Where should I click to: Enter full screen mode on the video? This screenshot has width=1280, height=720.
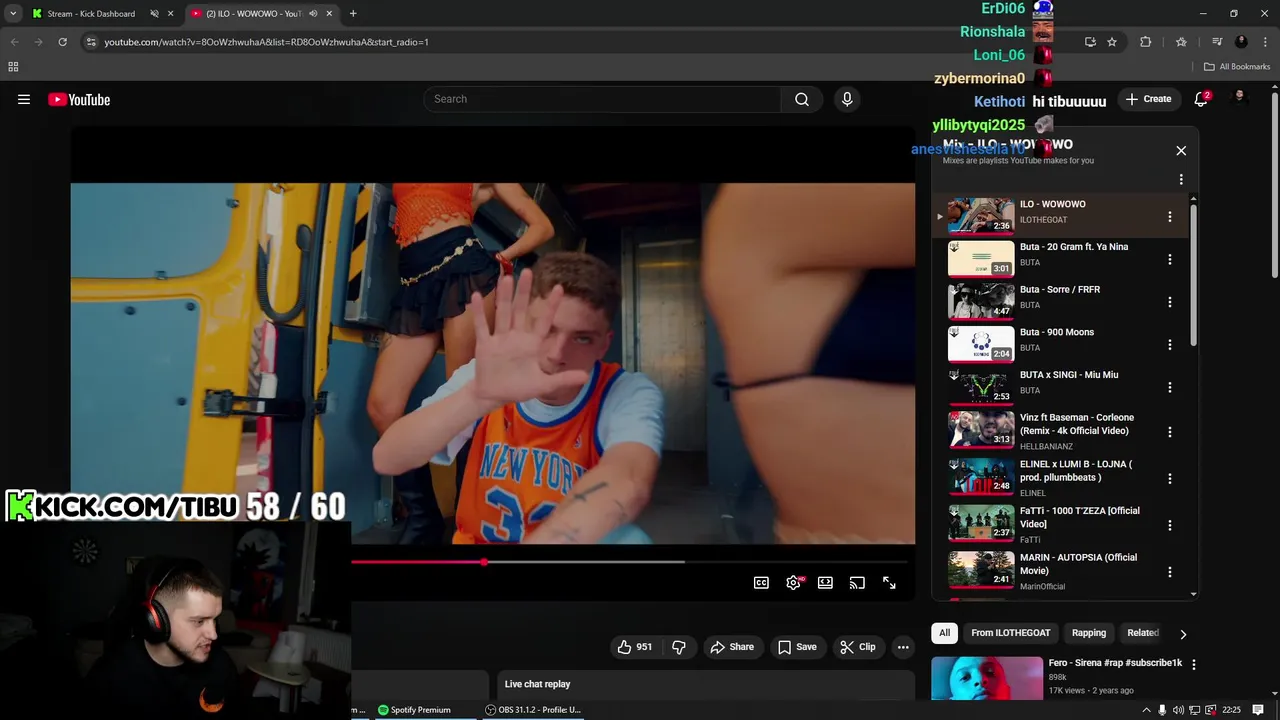pyautogui.click(x=889, y=583)
